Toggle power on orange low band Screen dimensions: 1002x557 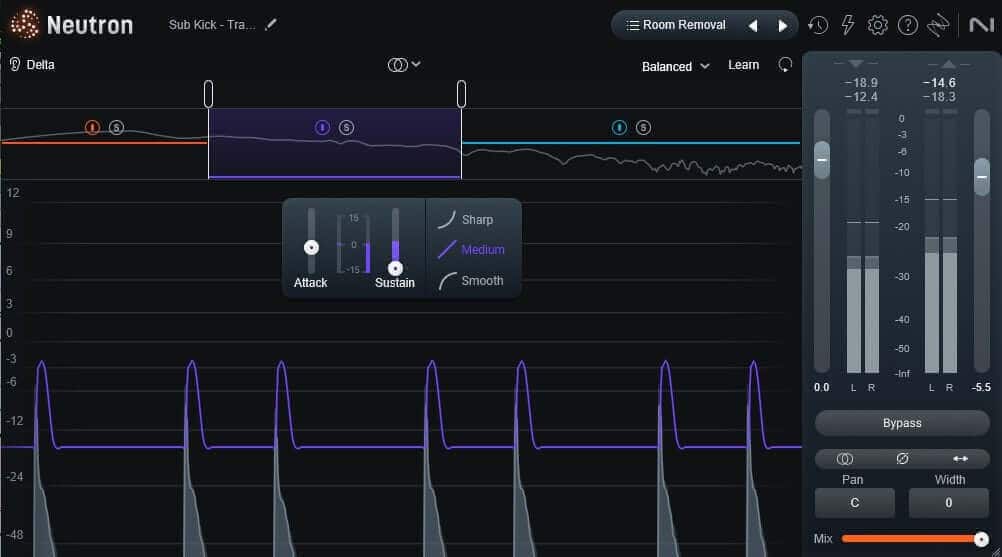pos(92,127)
